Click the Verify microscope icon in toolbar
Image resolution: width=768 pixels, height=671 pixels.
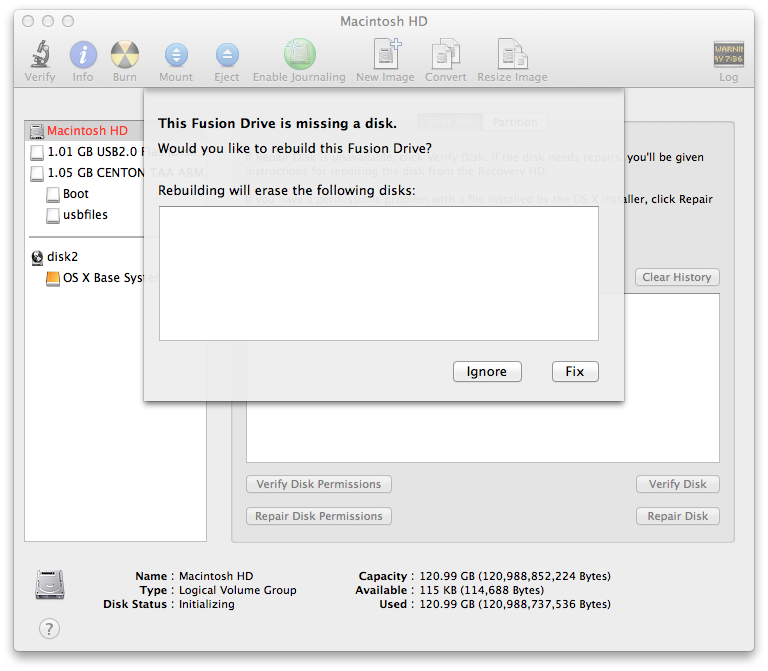tap(40, 54)
